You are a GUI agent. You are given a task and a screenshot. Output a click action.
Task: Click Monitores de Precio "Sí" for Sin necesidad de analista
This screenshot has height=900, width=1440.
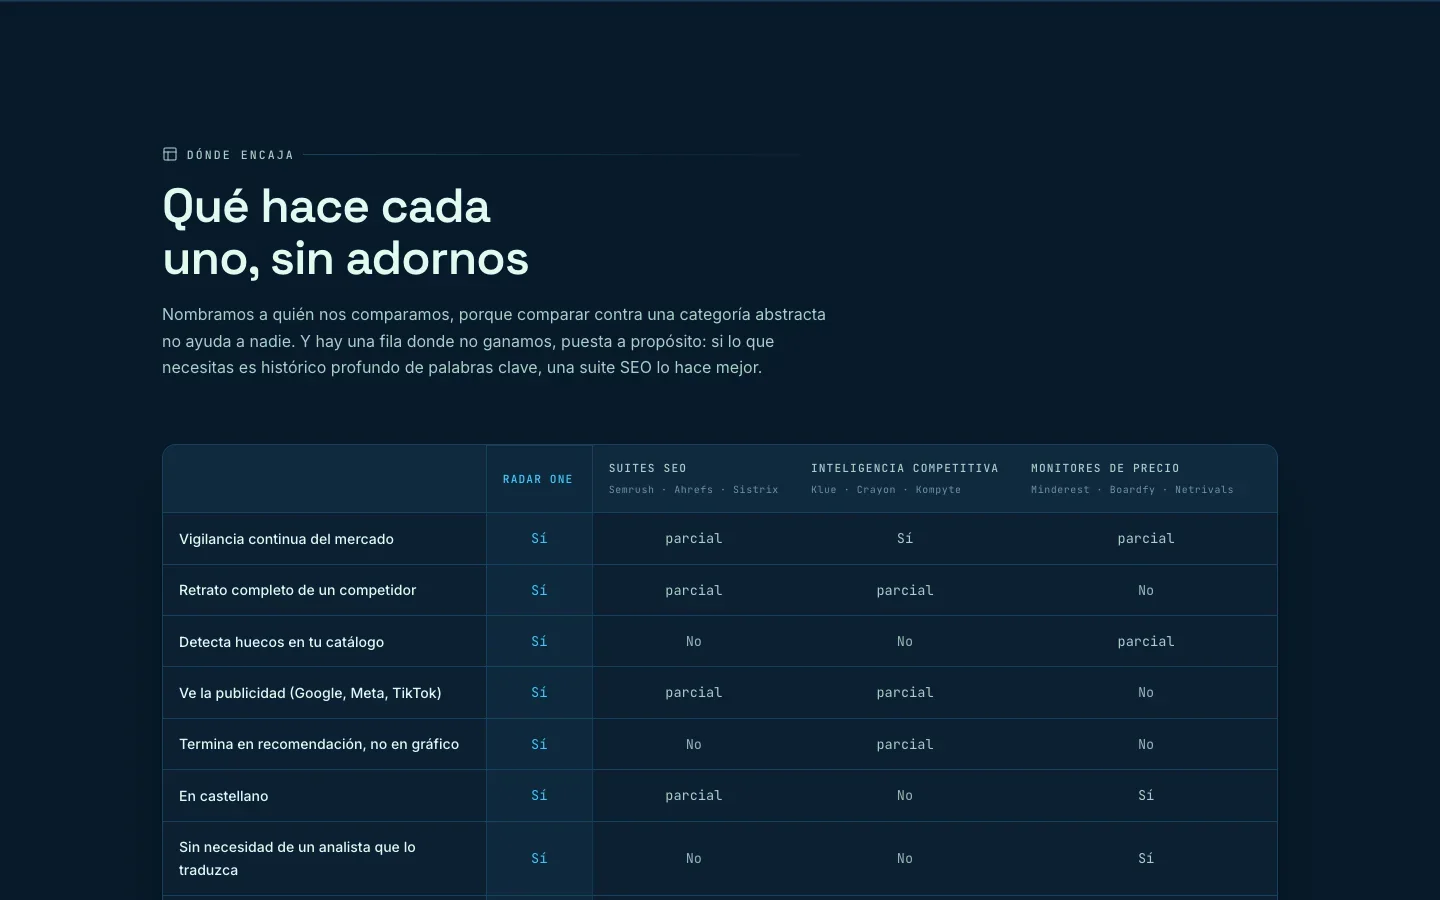click(x=1146, y=859)
